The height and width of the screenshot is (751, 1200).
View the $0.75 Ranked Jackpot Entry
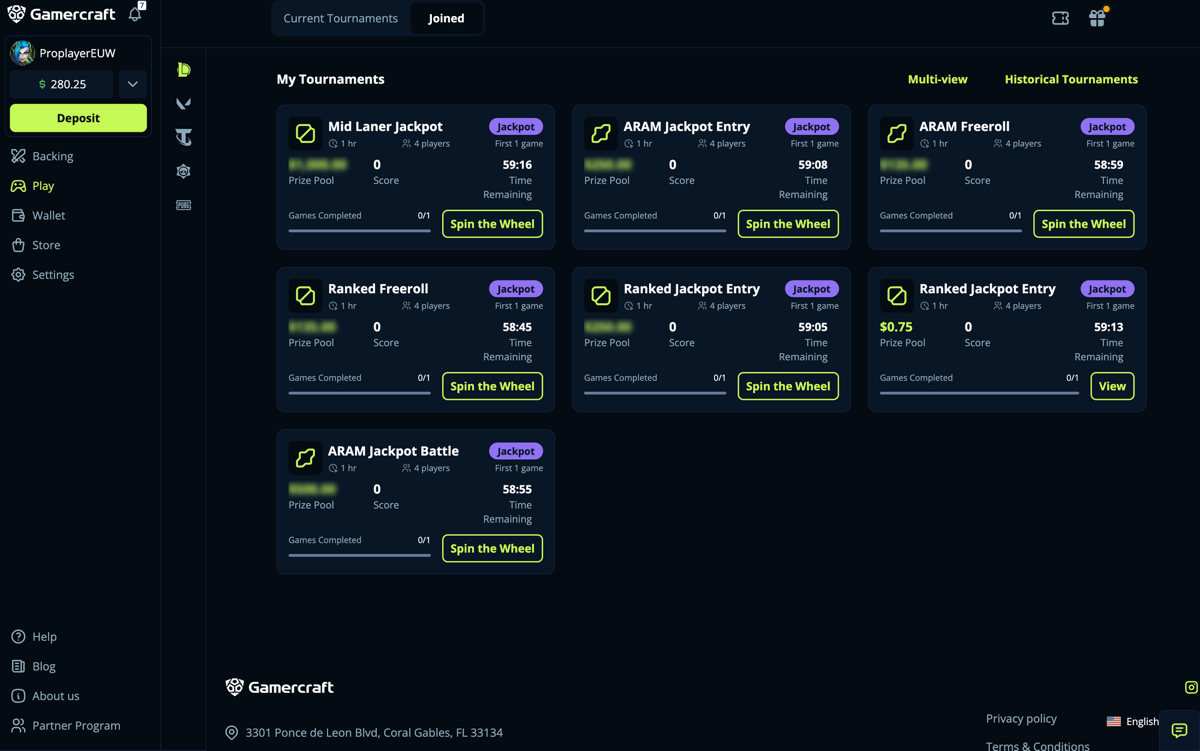[x=1112, y=386]
